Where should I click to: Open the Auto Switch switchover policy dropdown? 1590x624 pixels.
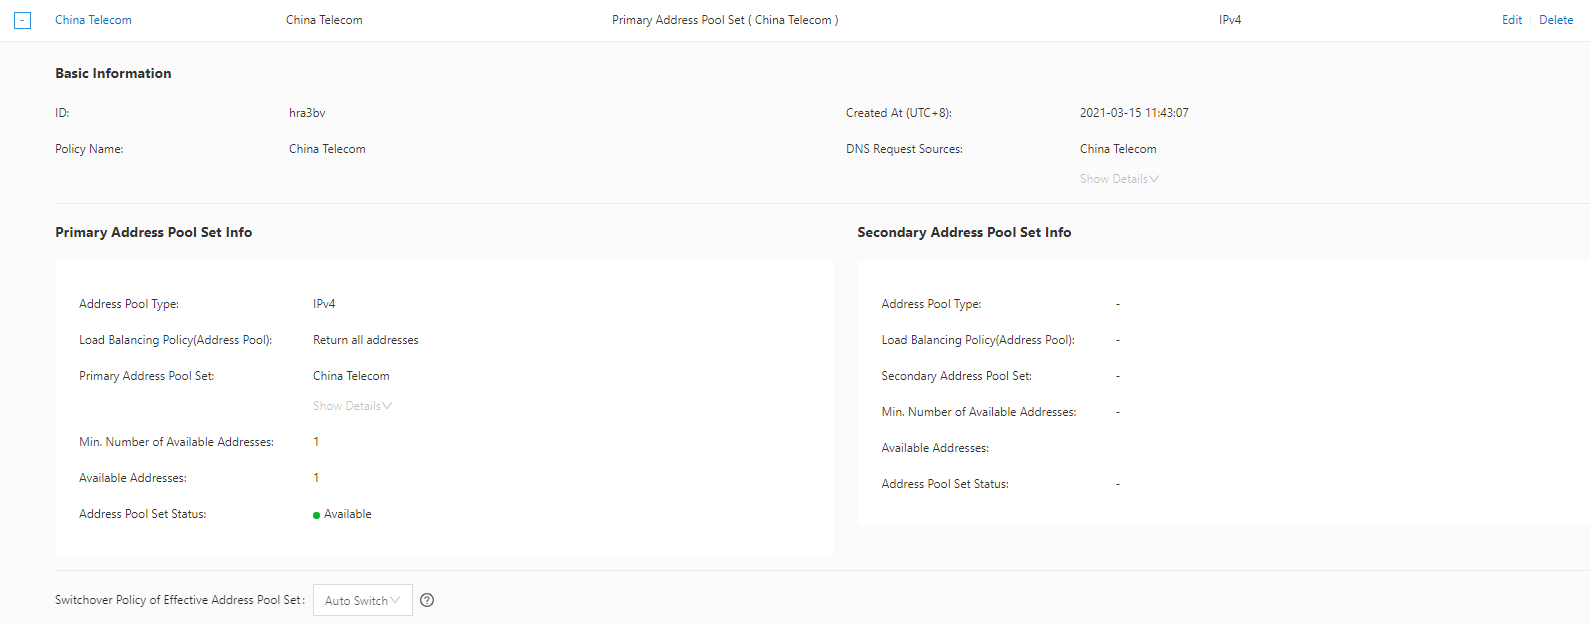pyautogui.click(x=362, y=600)
